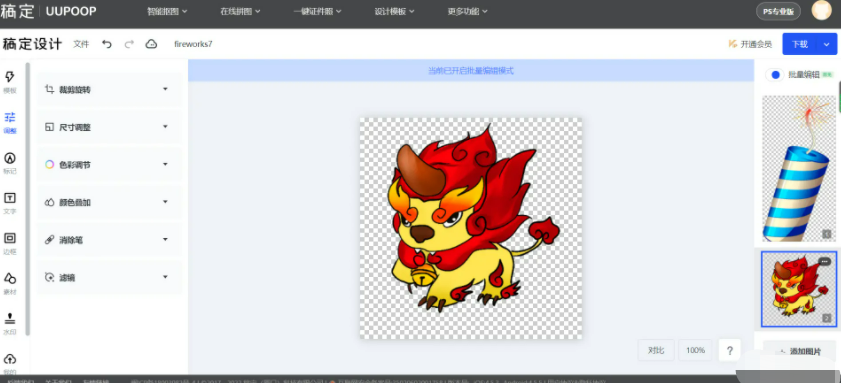Expand the 滤镜 filter panel
This screenshot has height=383, width=841.
tap(109, 277)
